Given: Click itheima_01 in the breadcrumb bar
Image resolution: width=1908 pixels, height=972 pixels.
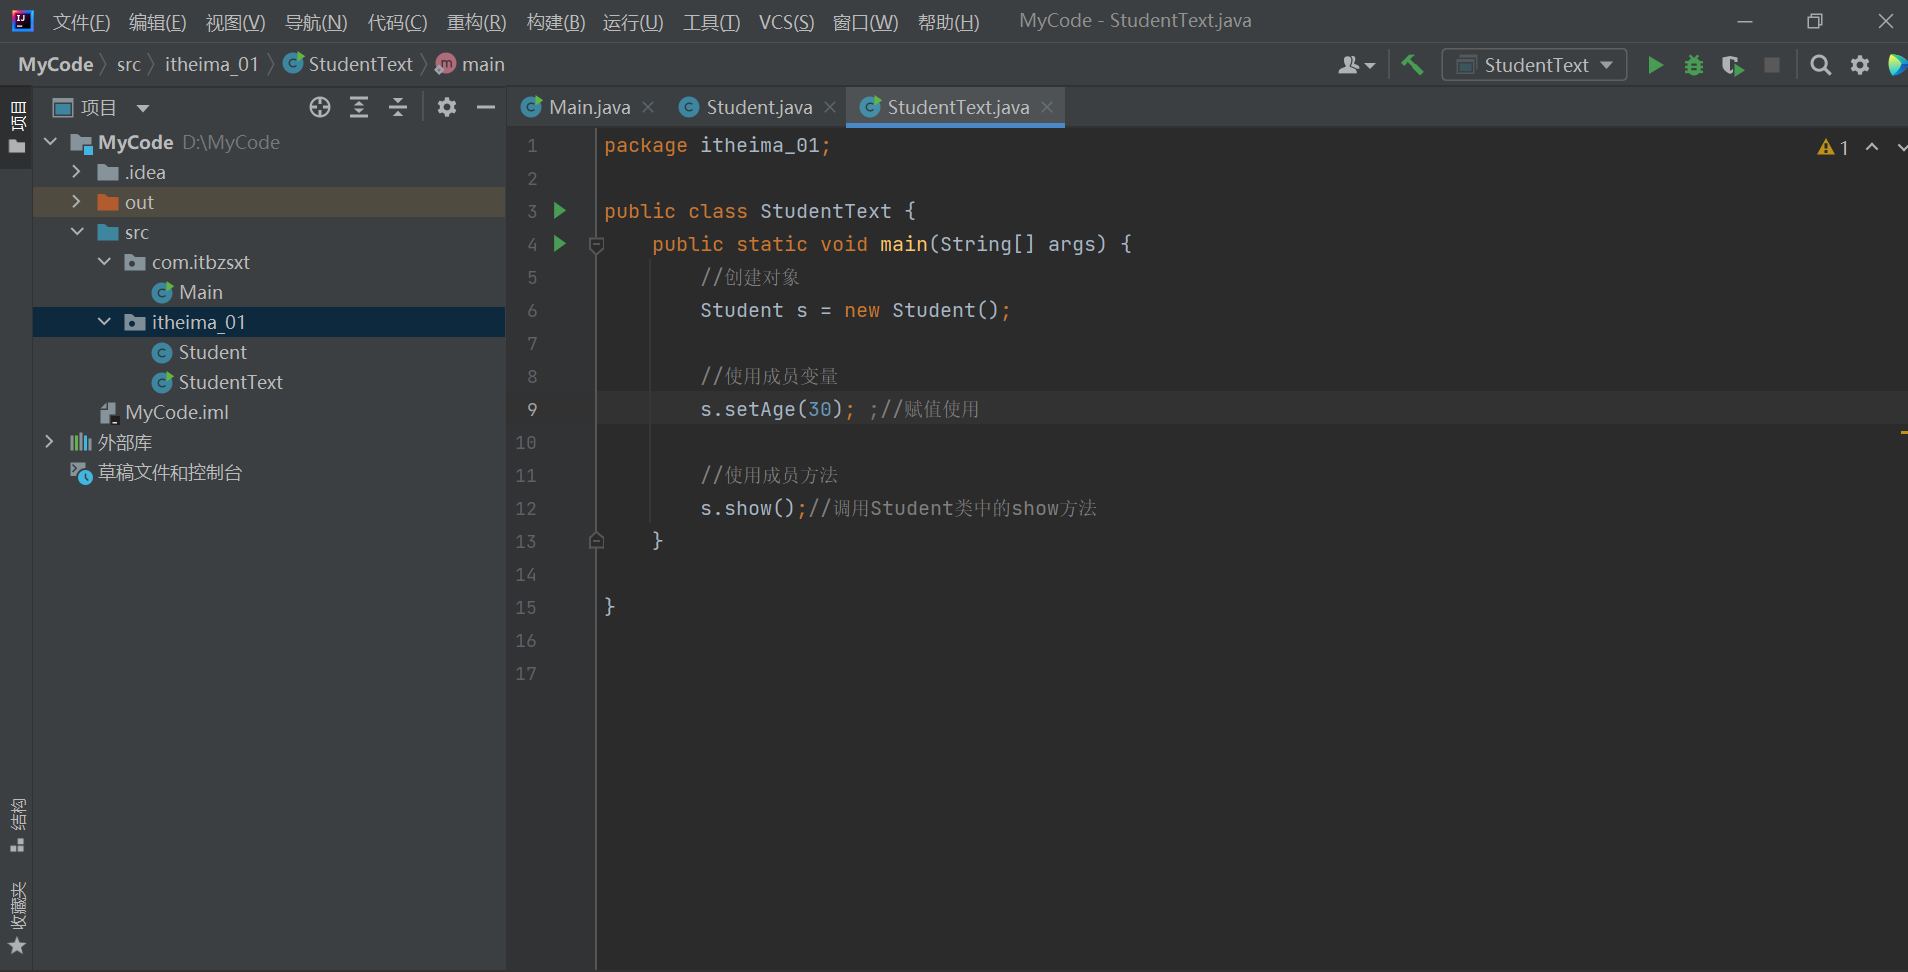Looking at the screenshot, I should click(x=211, y=64).
